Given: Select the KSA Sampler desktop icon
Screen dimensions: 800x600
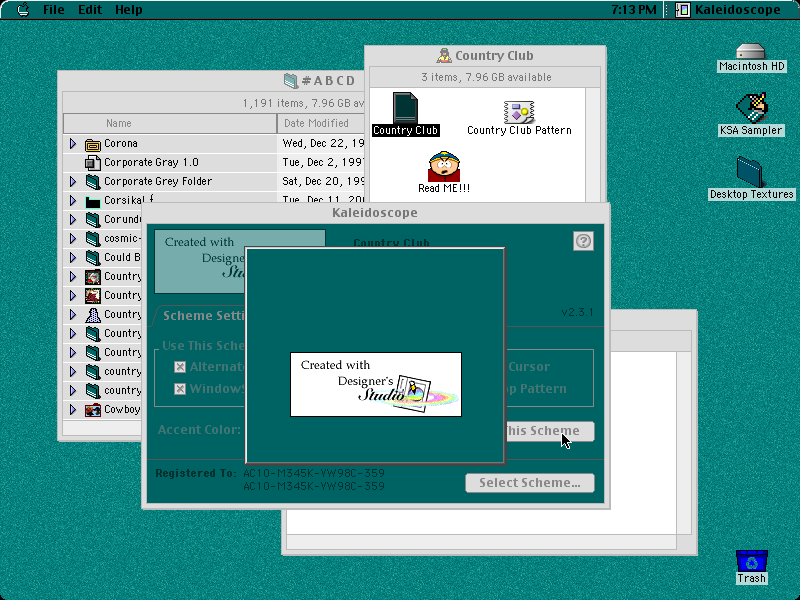Looking at the screenshot, I should tap(751, 108).
